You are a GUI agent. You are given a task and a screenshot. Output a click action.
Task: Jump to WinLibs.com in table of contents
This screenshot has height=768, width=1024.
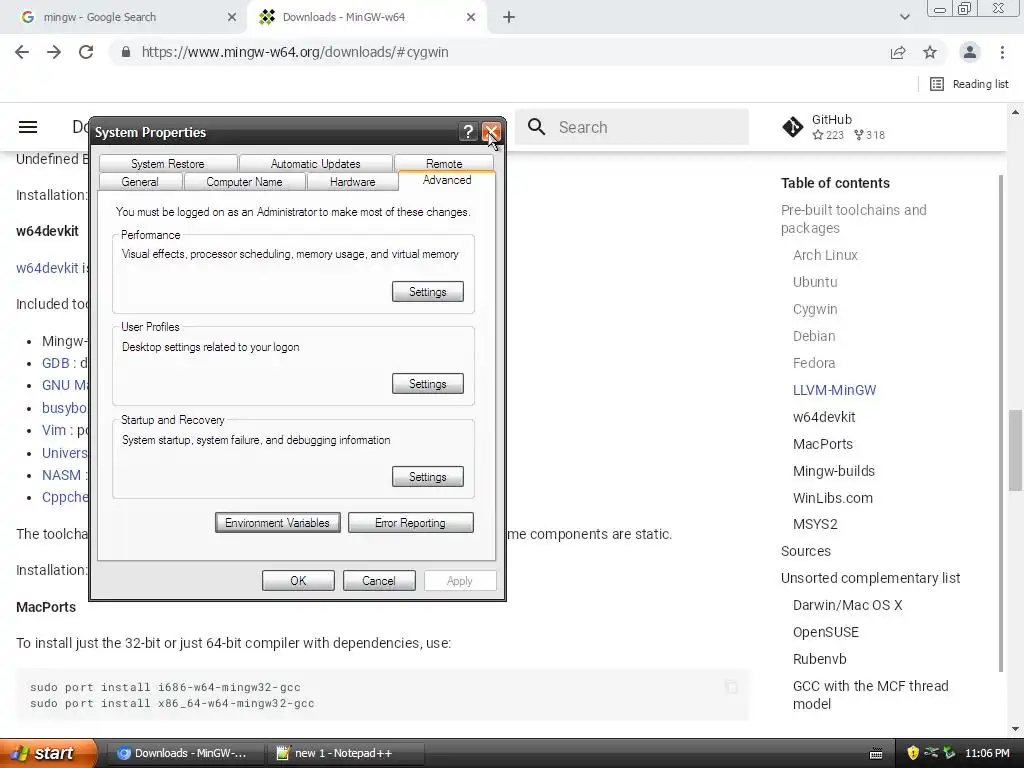point(833,498)
